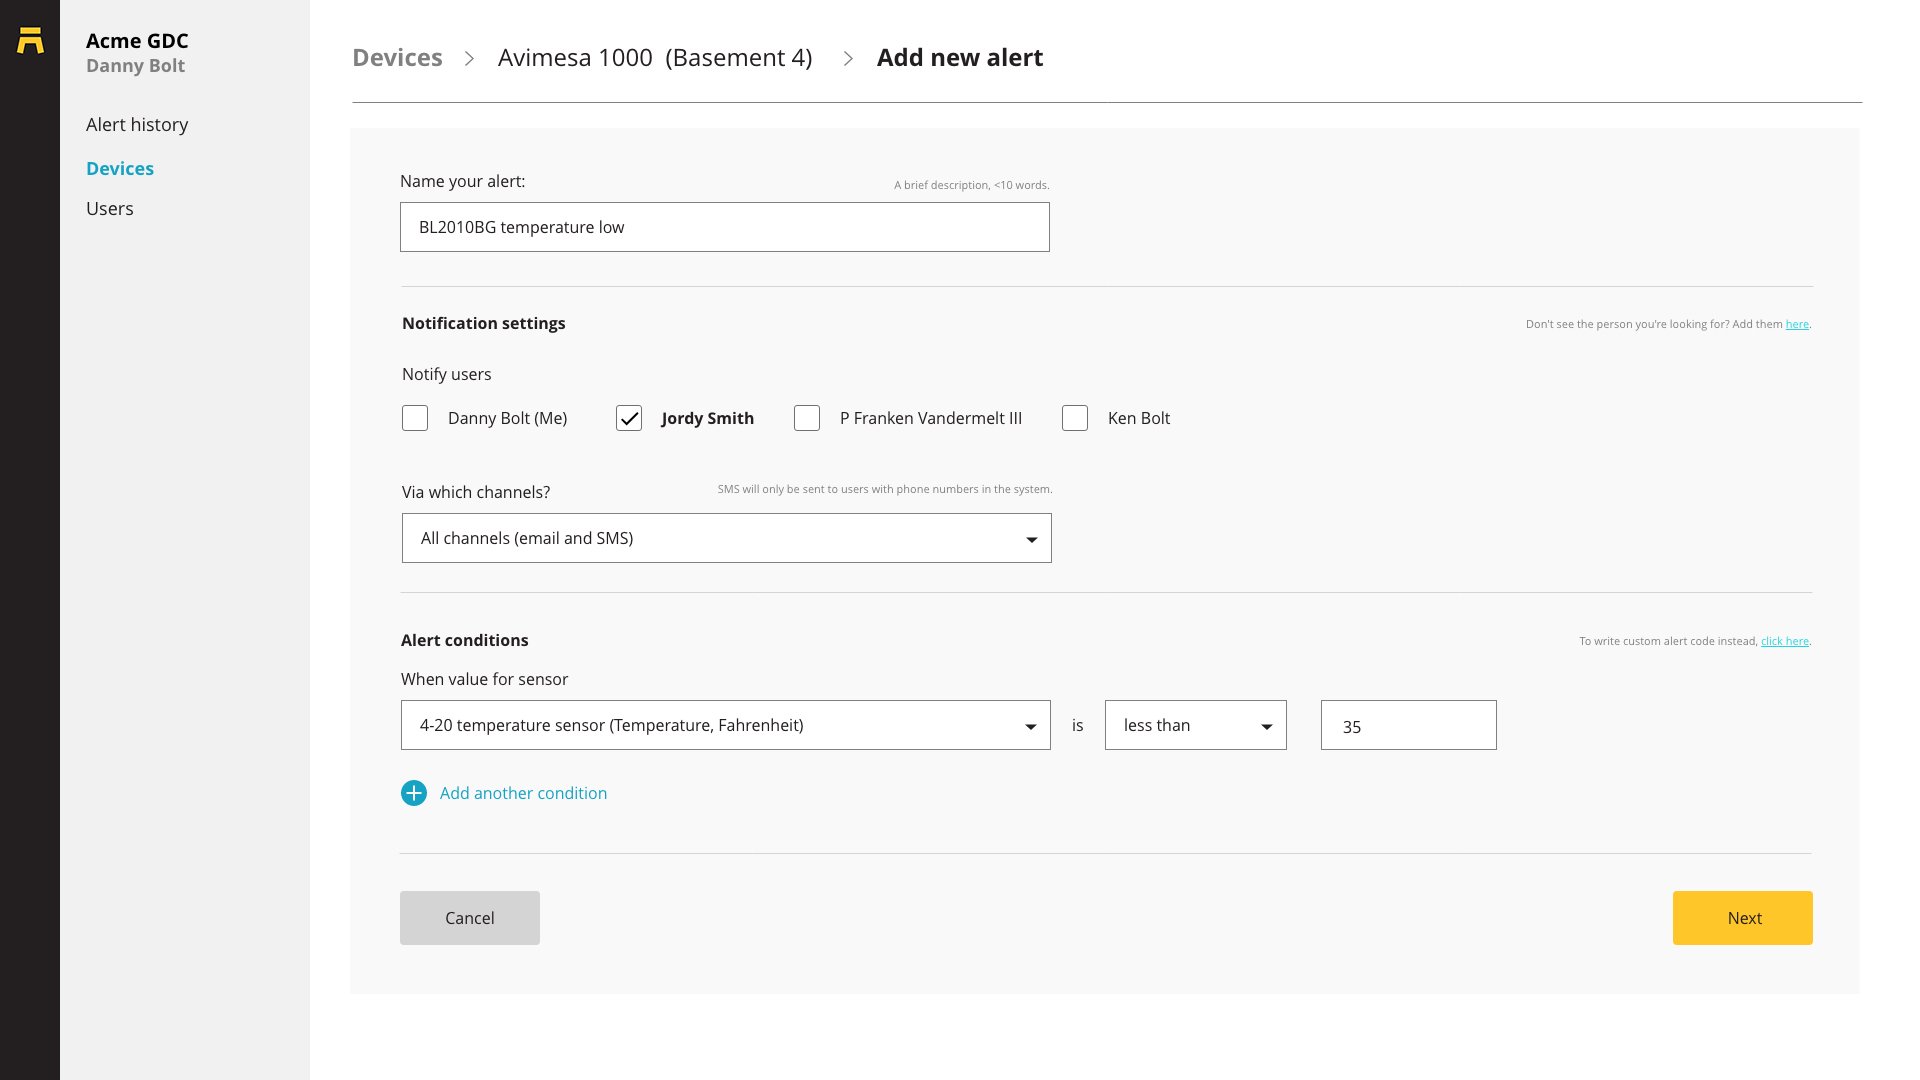Go back to Avimesa 1000 (Basement 4) breadcrumb

pos(655,58)
